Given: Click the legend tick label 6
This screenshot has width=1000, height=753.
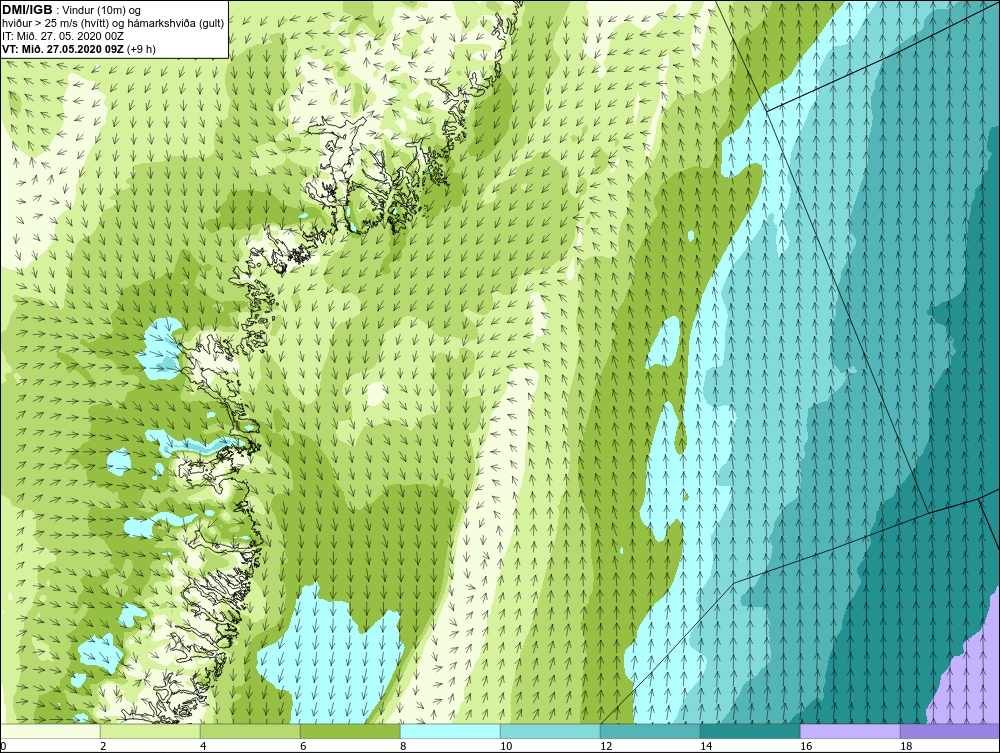Looking at the screenshot, I should point(303,747).
